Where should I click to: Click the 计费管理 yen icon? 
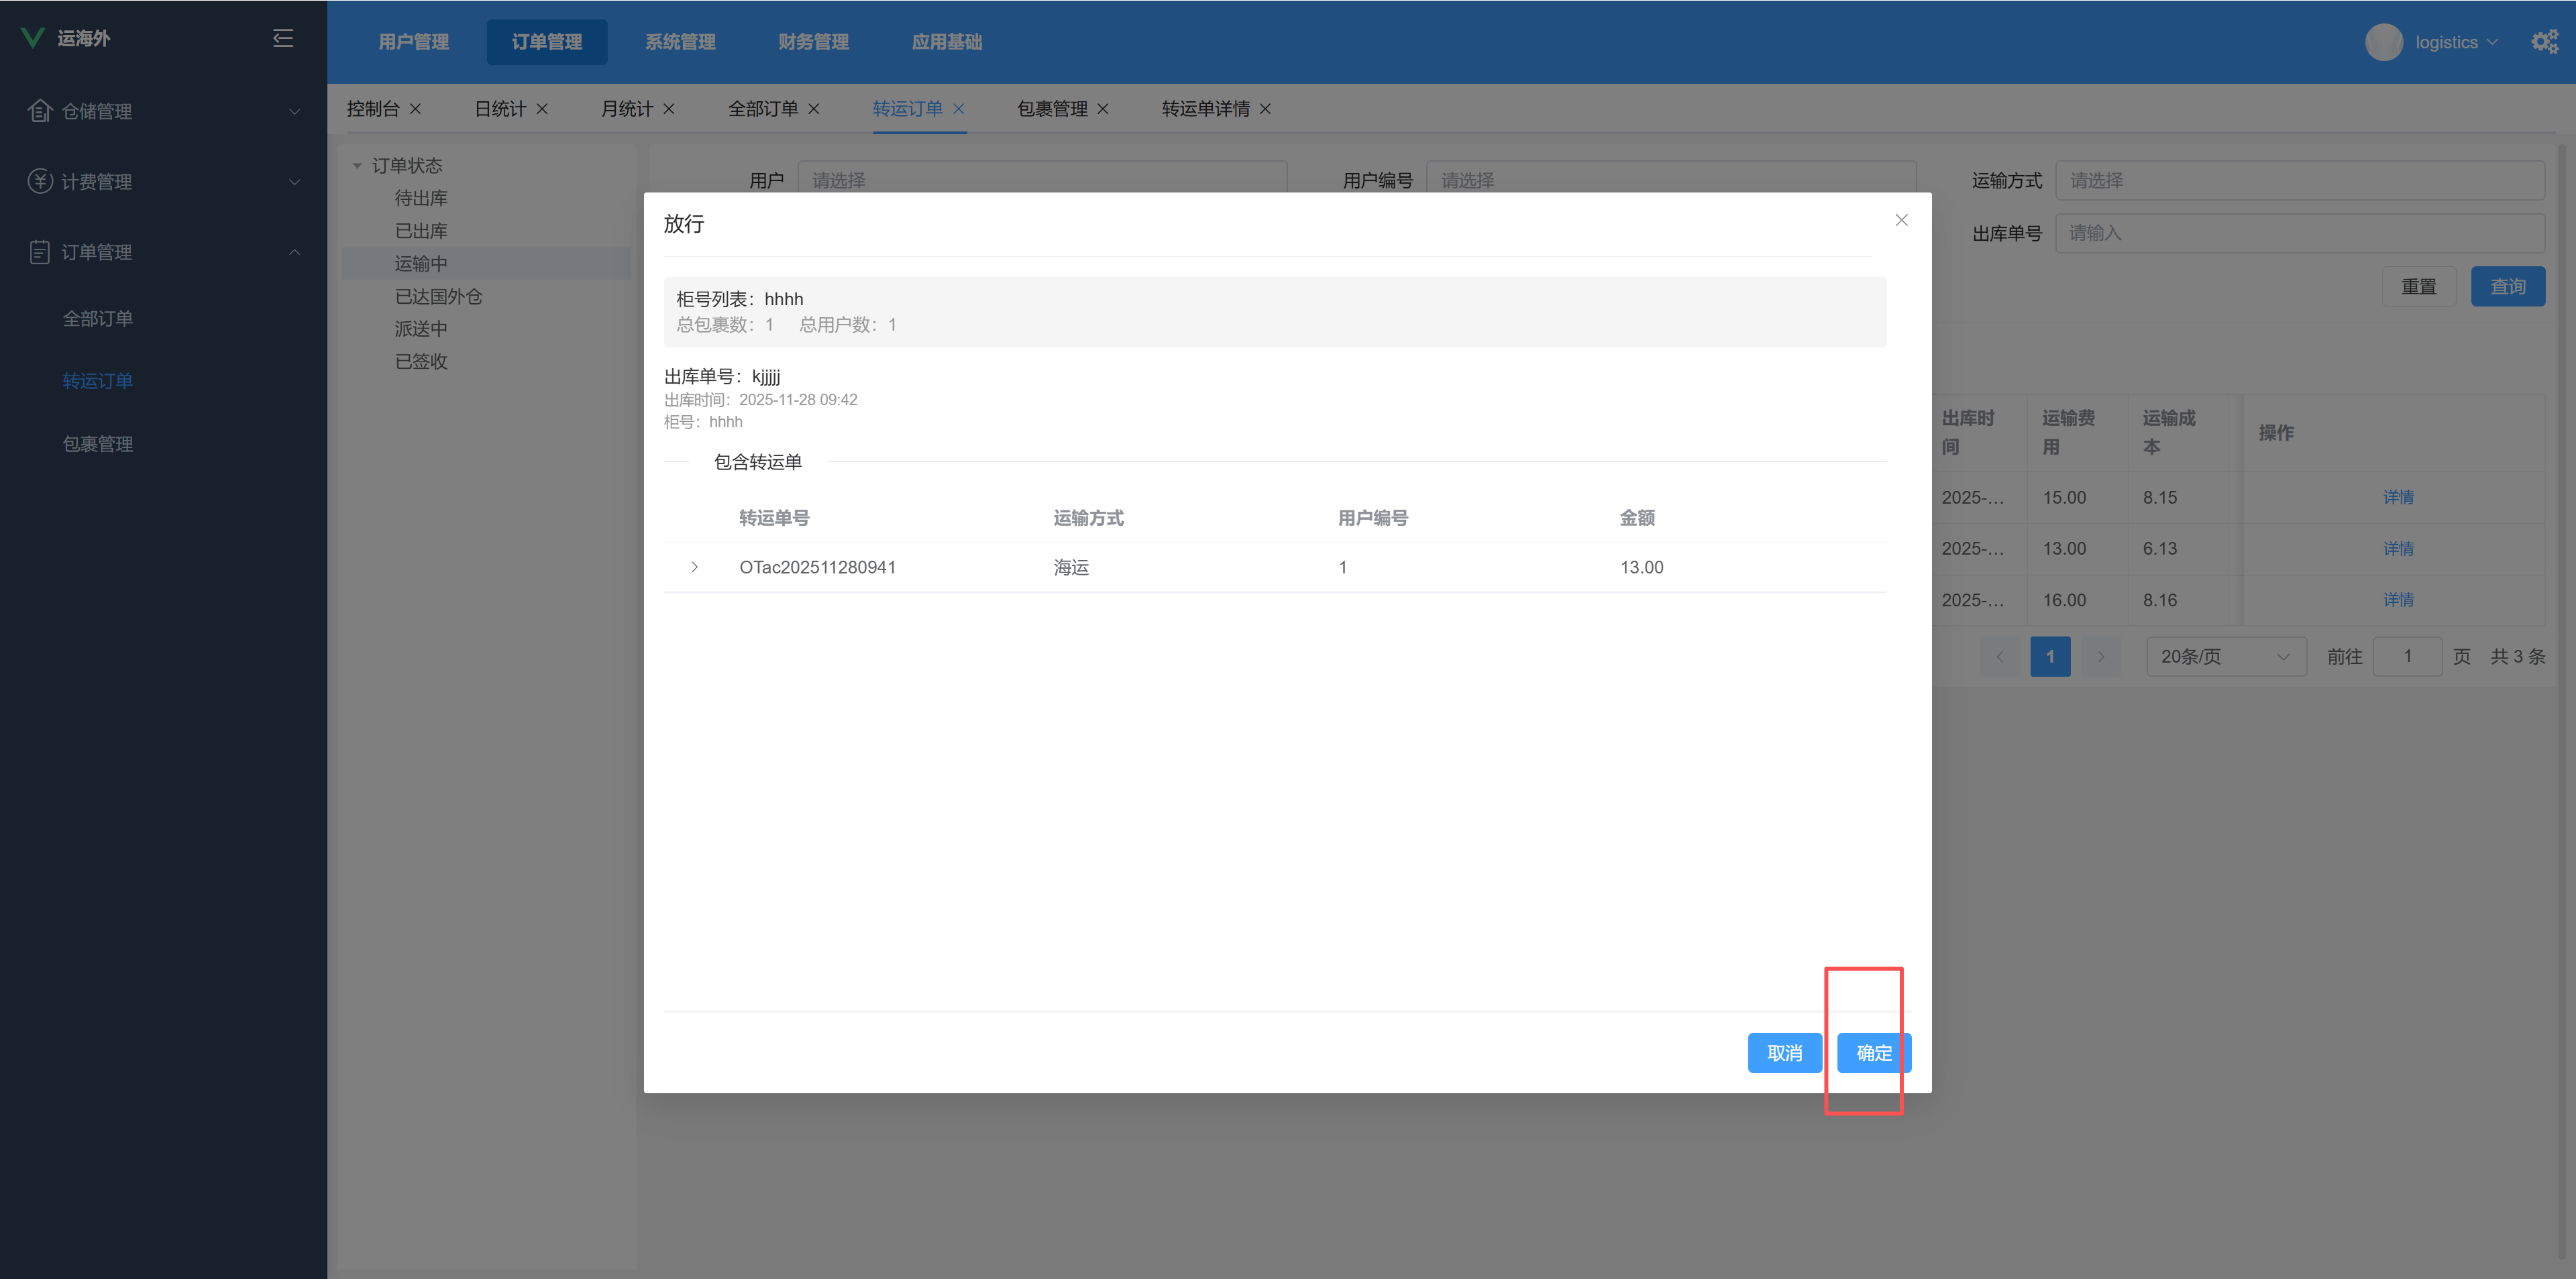click(x=39, y=181)
